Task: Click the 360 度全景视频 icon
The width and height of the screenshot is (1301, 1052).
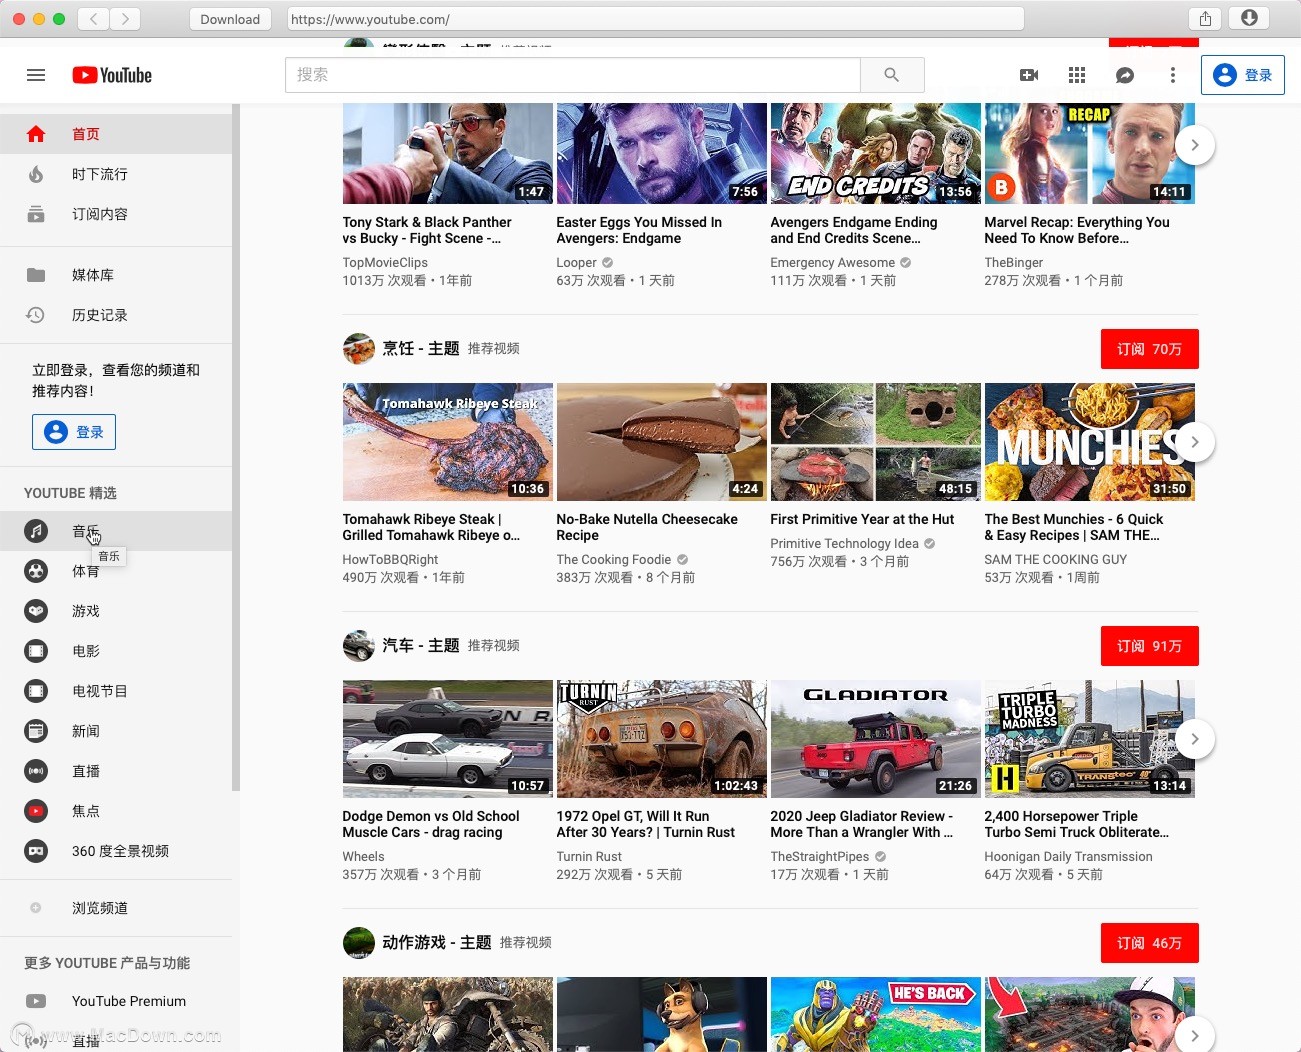Action: (x=36, y=851)
